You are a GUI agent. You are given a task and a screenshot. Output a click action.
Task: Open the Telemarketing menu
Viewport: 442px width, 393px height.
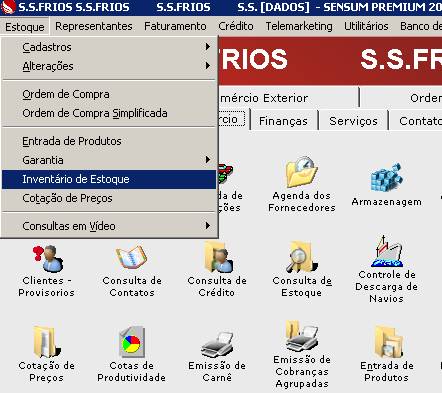[x=299, y=26]
